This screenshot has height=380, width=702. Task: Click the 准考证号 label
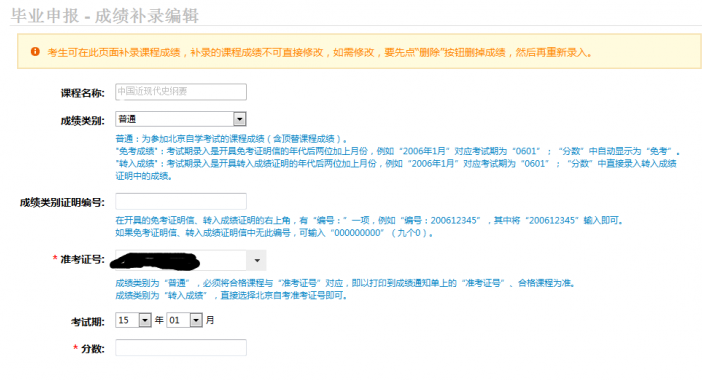point(83,260)
